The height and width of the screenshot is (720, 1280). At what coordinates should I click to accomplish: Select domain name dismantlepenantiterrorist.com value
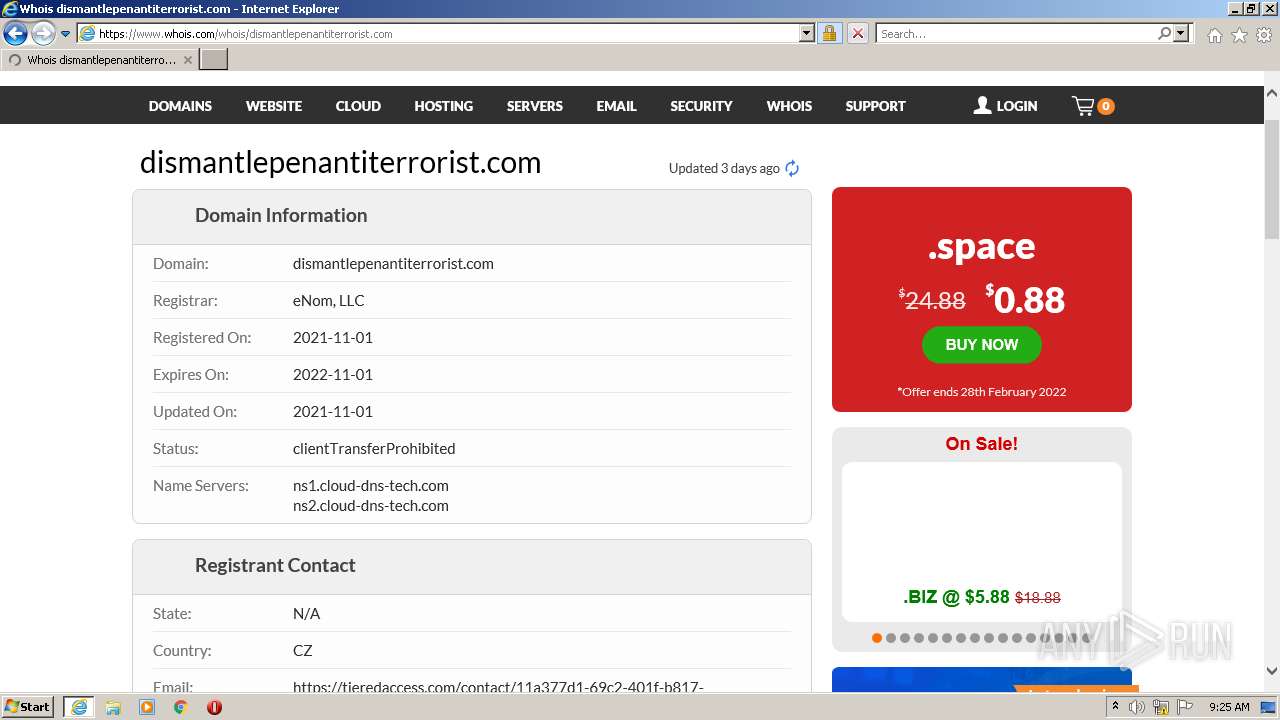tap(393, 264)
